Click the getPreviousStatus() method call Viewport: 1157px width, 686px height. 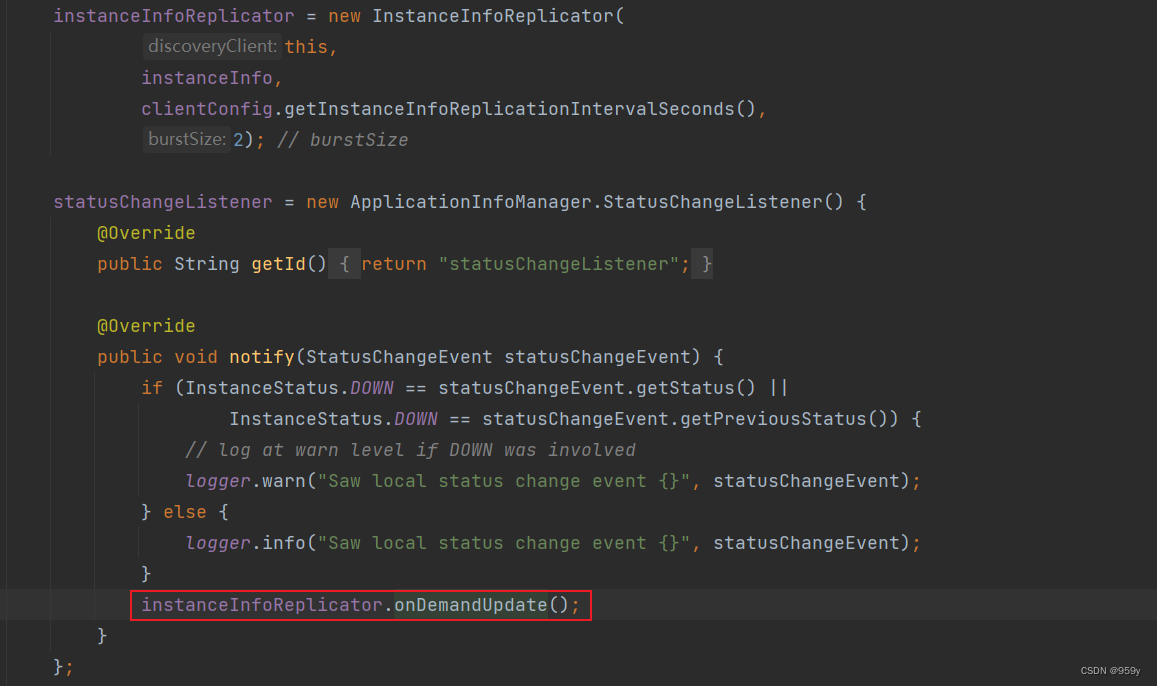(x=784, y=418)
